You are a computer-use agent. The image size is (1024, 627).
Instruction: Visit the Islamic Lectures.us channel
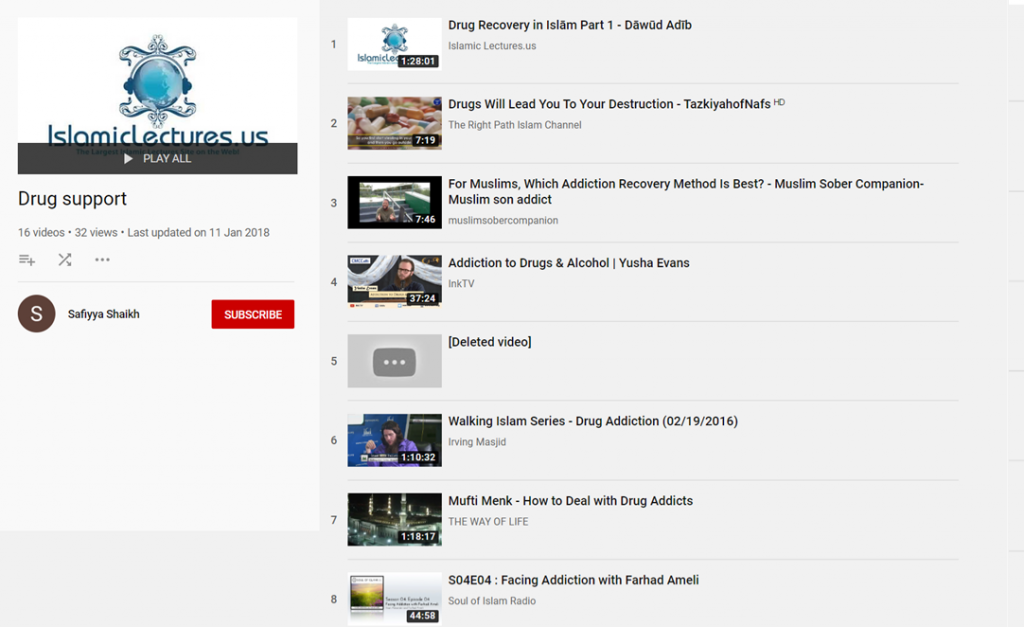coord(492,46)
